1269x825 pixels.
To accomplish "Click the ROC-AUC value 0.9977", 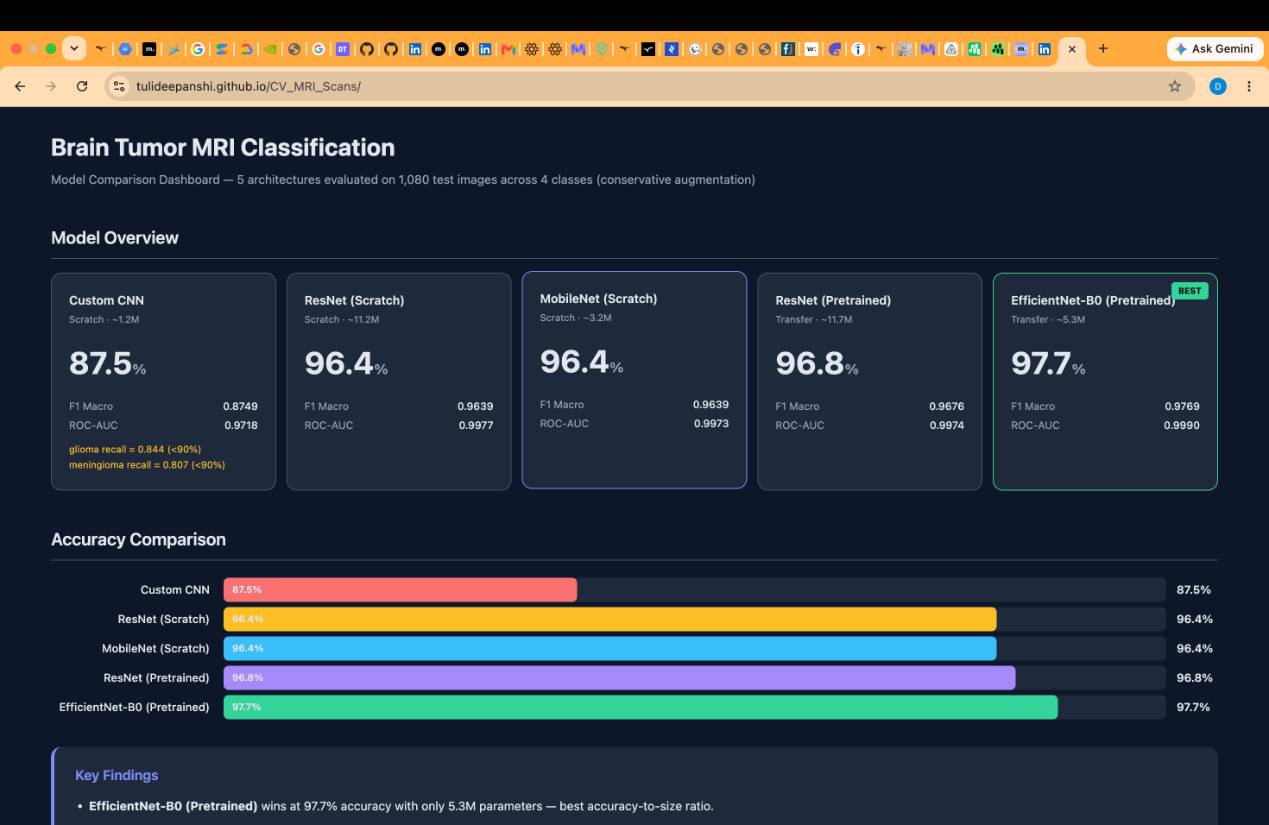I will [475, 425].
